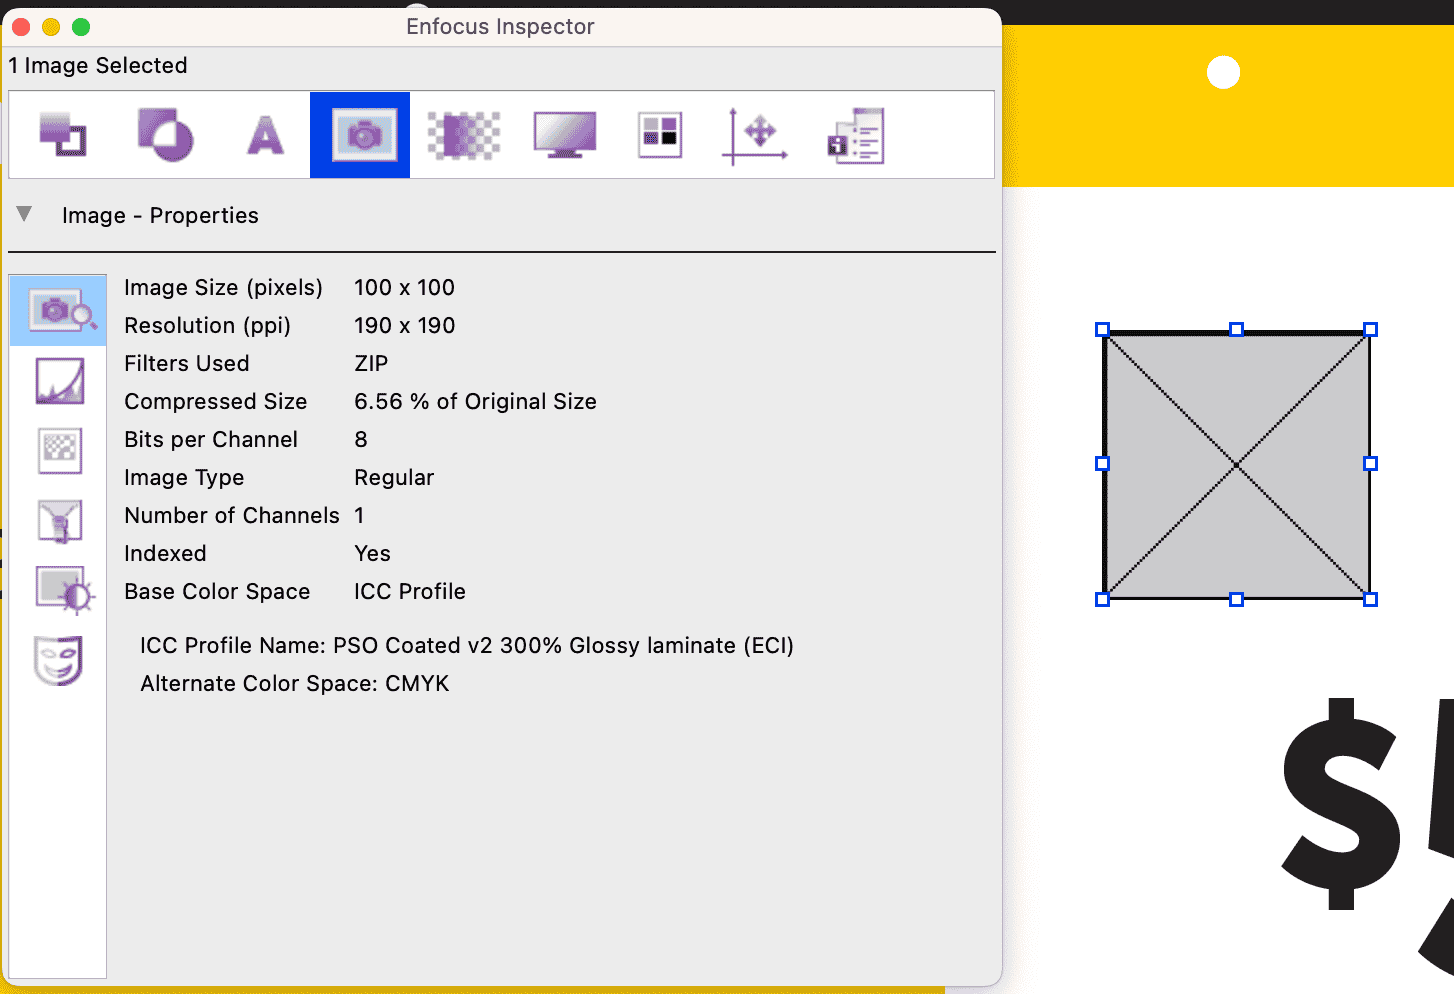Open the Position axes category icon

click(755, 136)
